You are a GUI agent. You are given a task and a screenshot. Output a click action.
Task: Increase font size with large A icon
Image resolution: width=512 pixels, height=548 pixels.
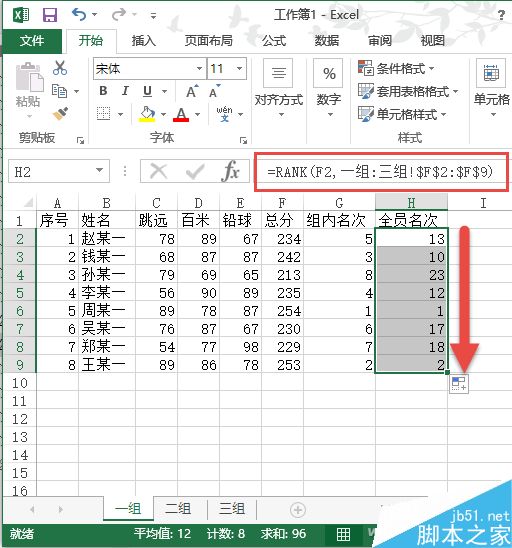pyautogui.click(x=192, y=92)
